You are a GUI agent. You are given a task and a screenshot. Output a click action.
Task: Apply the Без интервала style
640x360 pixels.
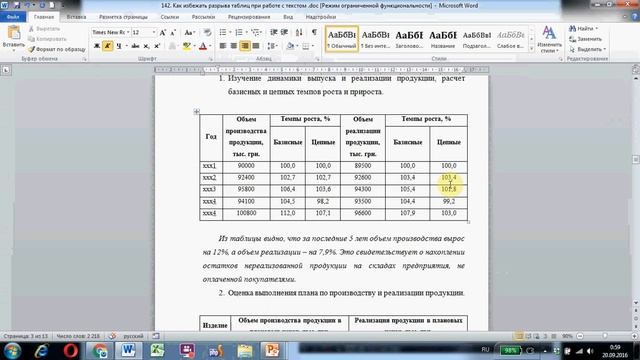pyautogui.click(x=376, y=39)
